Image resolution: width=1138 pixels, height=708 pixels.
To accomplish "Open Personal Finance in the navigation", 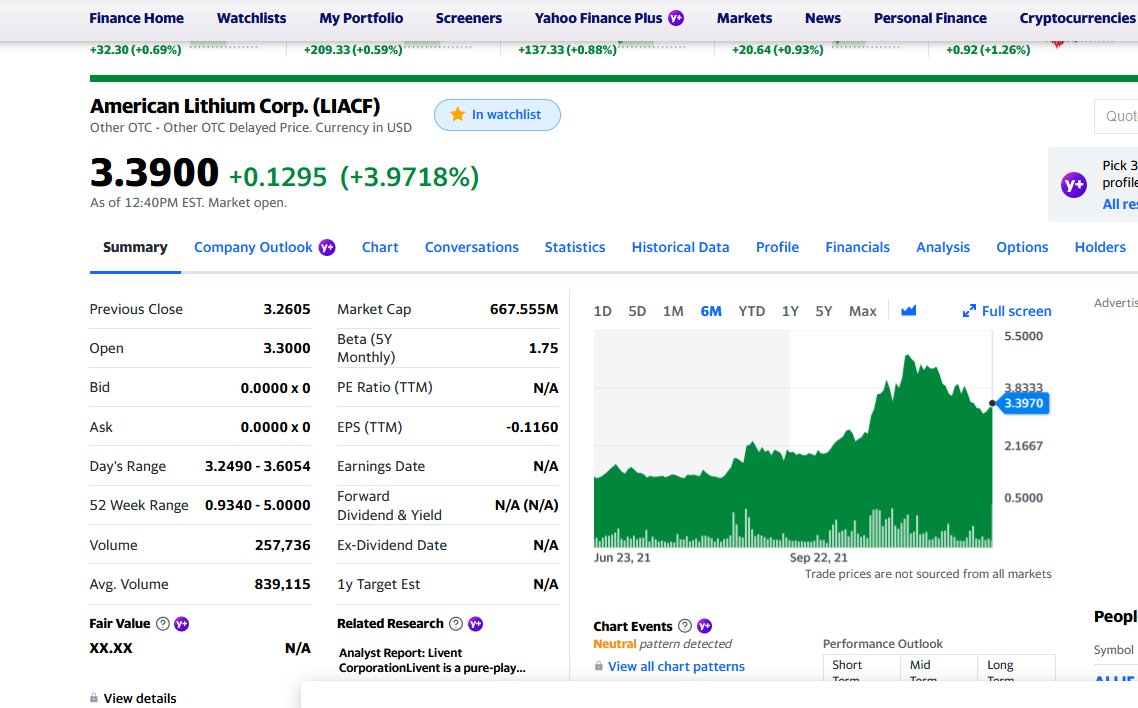I will pyautogui.click(x=930, y=18).
